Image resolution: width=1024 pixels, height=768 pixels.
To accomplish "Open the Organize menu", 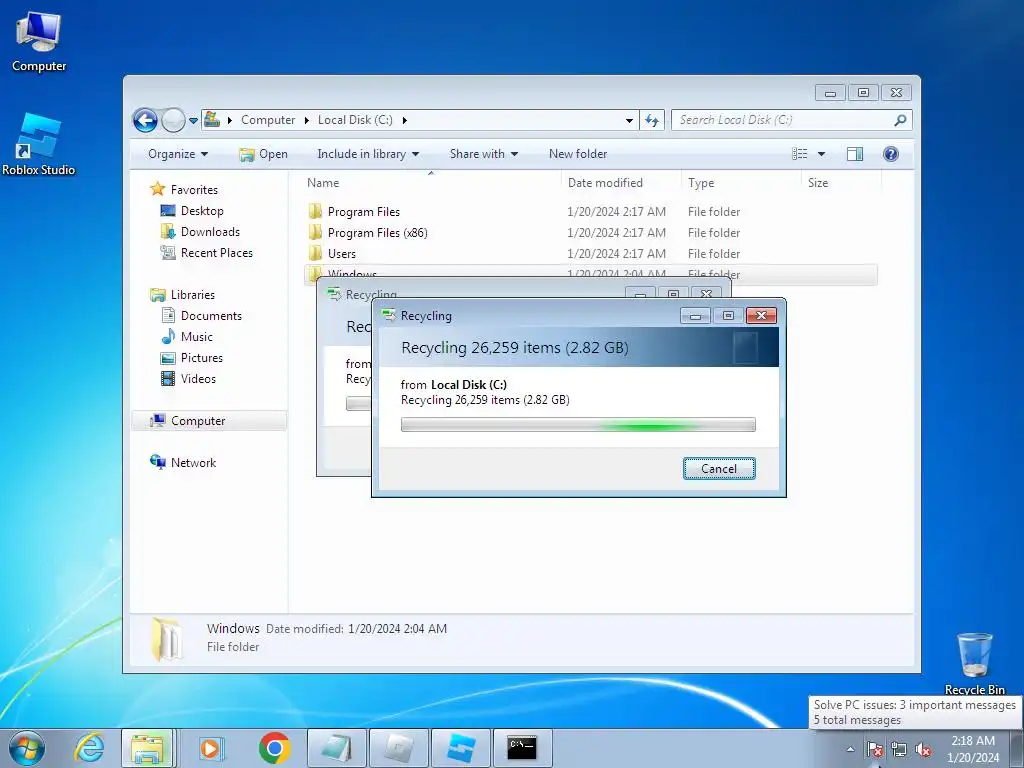I will coord(178,154).
